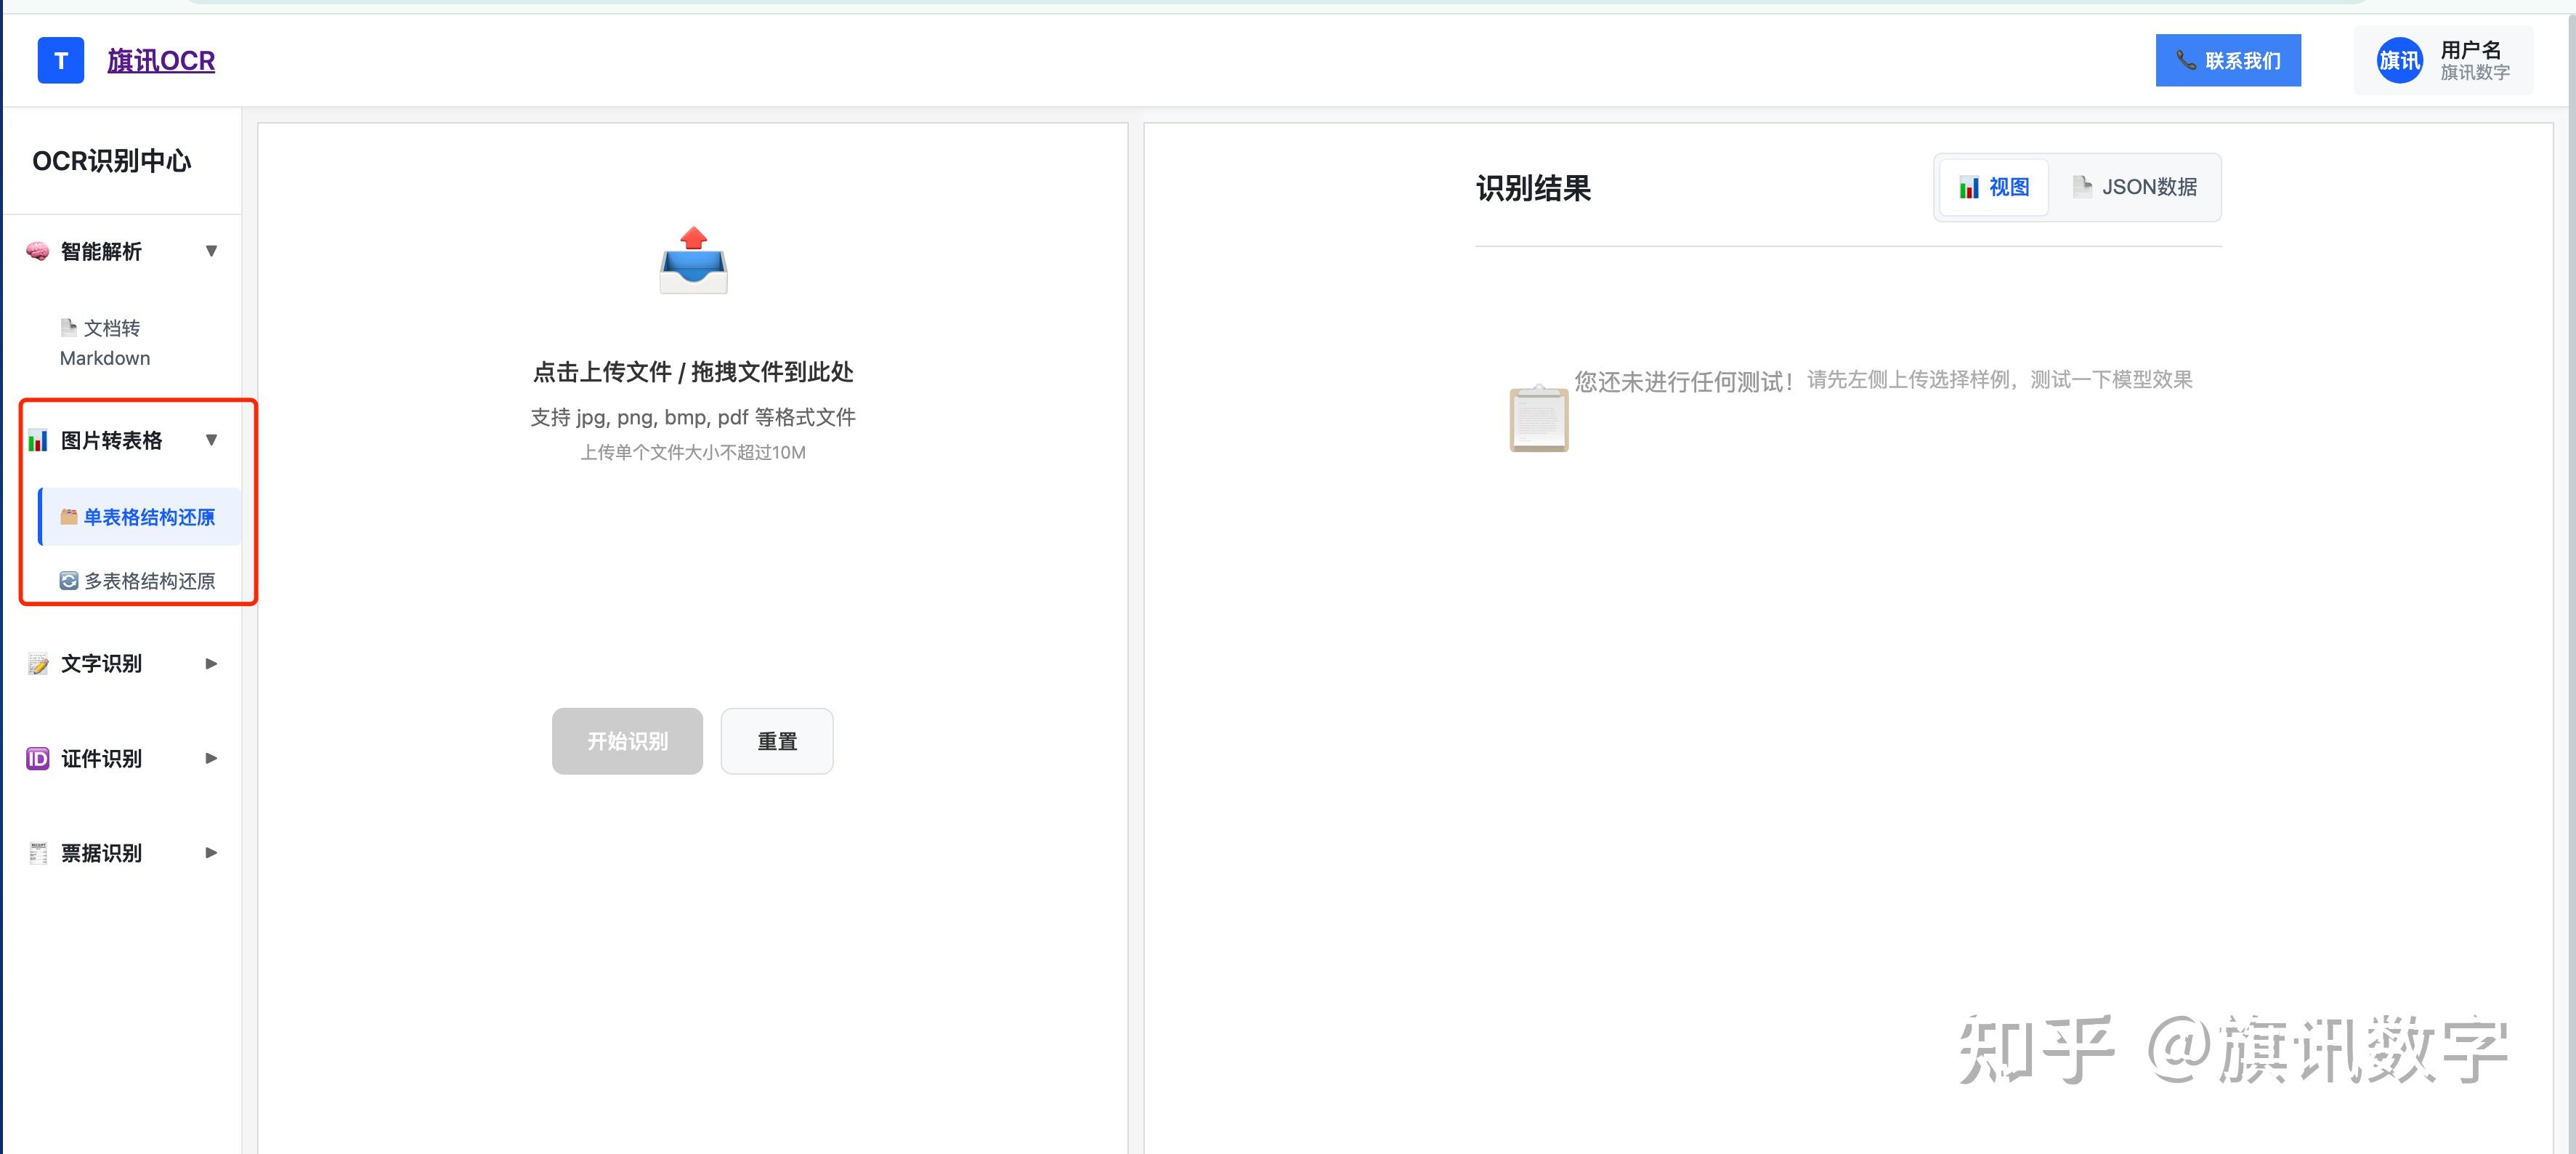2576x1154 pixels.
Task: Collapse the 图片转表格 section arrow
Action: 211,440
